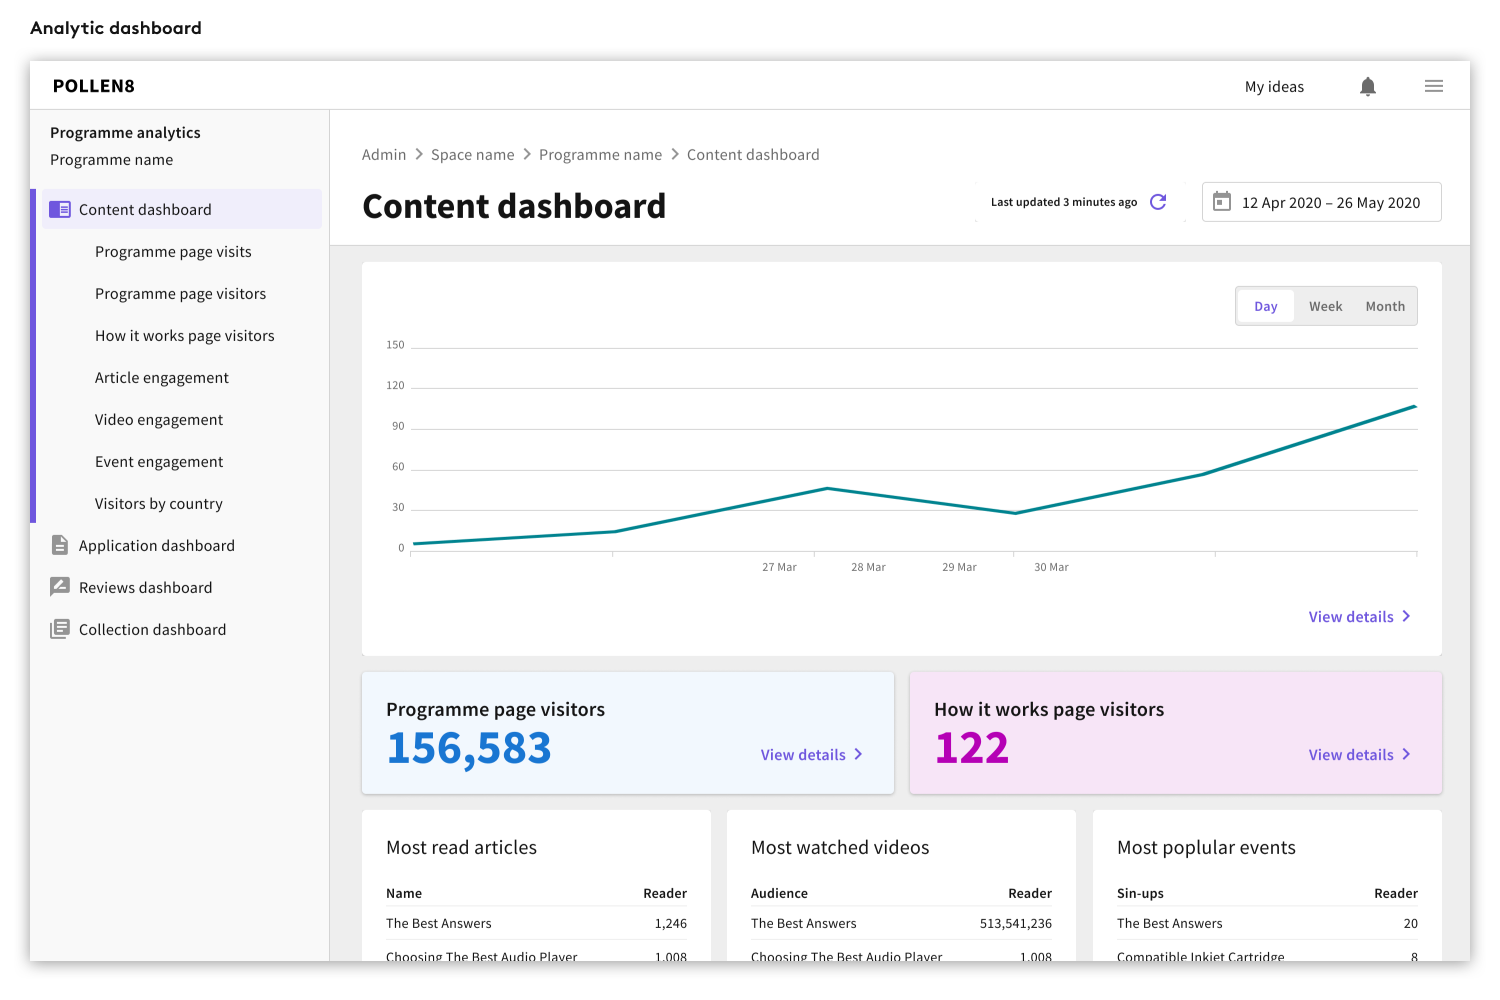Switch chart view to Month
This screenshot has width=1500, height=1000.
(1385, 307)
